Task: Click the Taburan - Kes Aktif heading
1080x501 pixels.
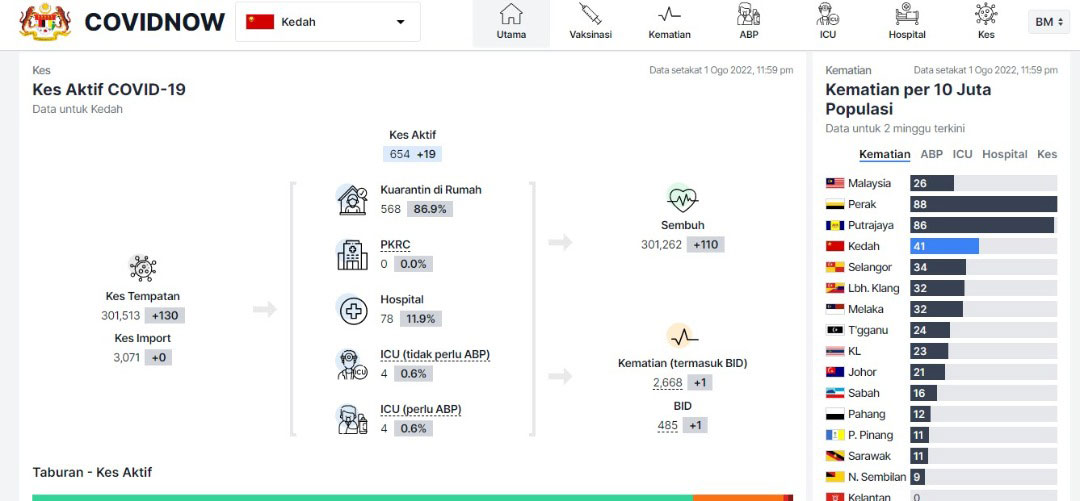Action: click(x=92, y=472)
